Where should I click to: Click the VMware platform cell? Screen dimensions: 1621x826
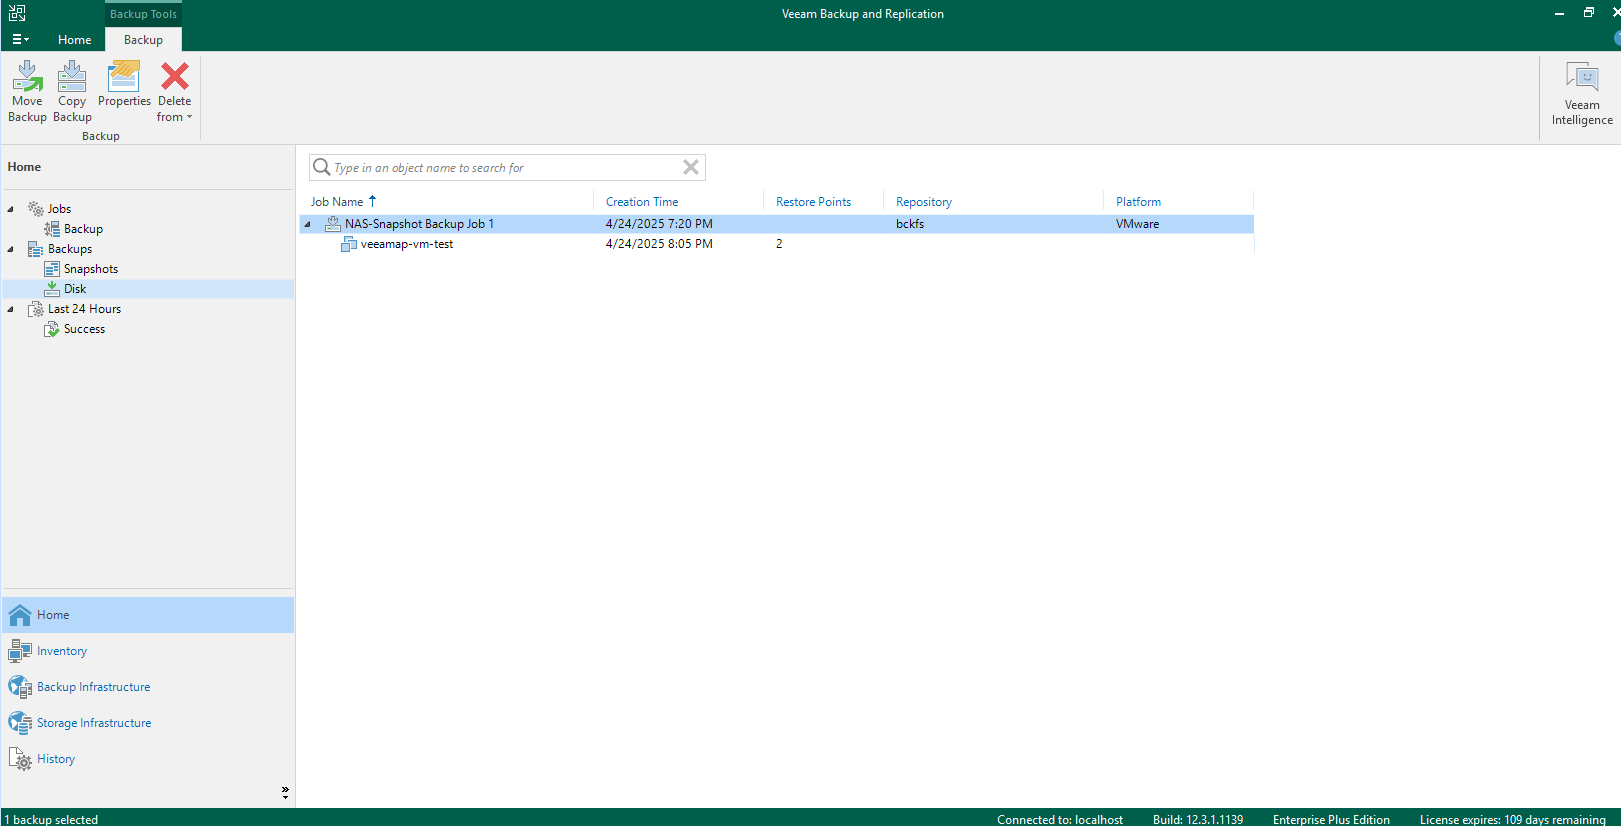tap(1138, 224)
